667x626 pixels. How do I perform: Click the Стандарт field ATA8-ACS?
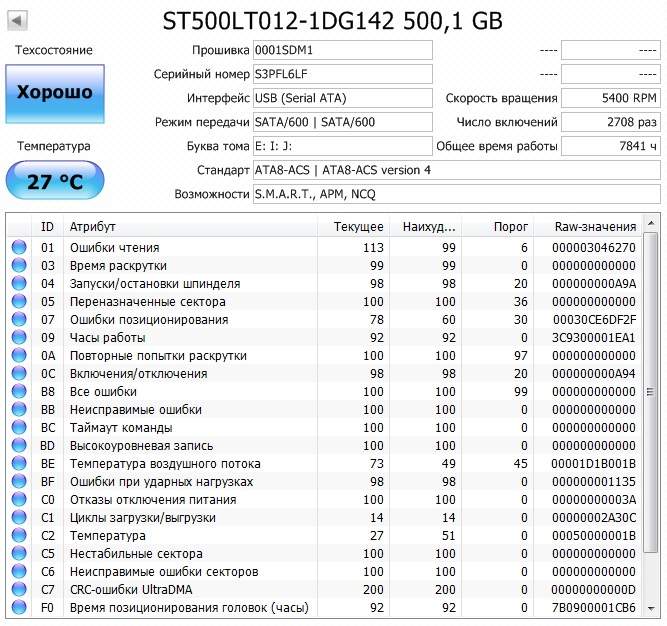click(x=457, y=170)
